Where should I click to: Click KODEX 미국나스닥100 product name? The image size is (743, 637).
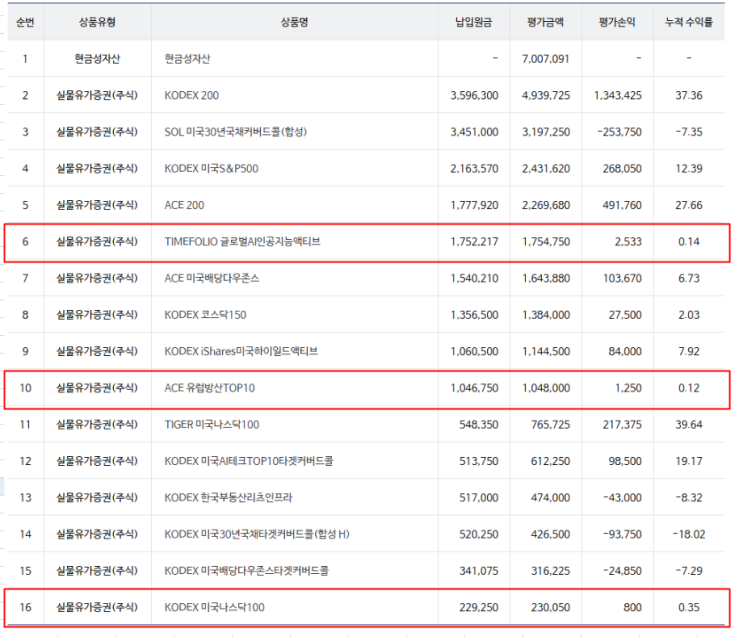(215, 607)
